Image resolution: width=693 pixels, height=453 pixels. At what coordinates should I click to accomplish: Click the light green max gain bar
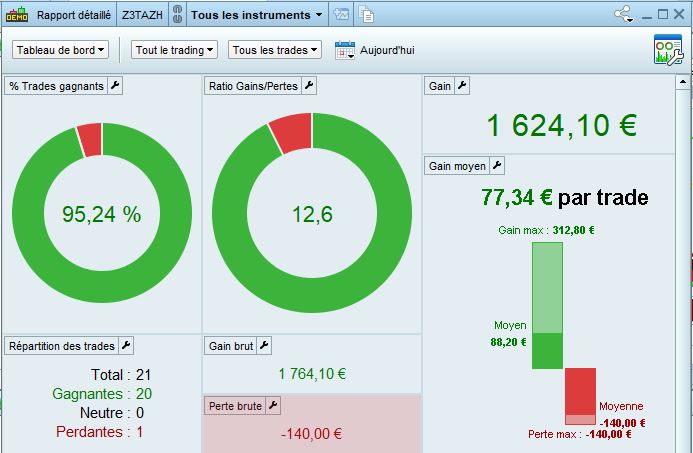coord(547,287)
